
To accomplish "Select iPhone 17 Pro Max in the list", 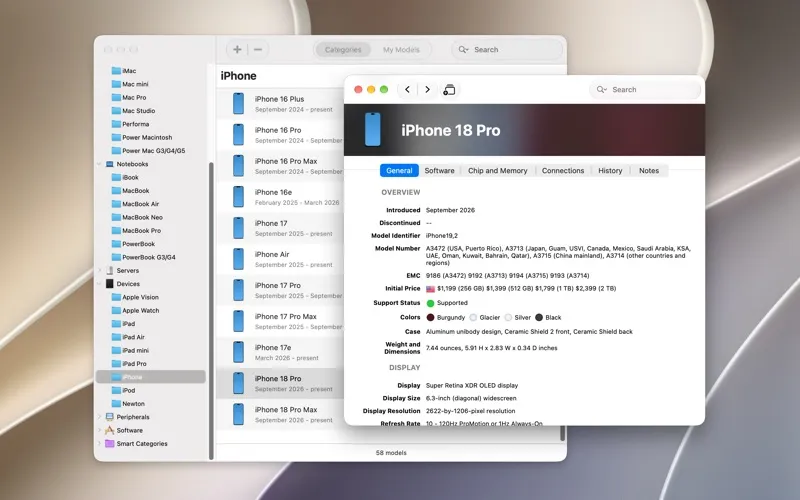I will tap(280, 321).
